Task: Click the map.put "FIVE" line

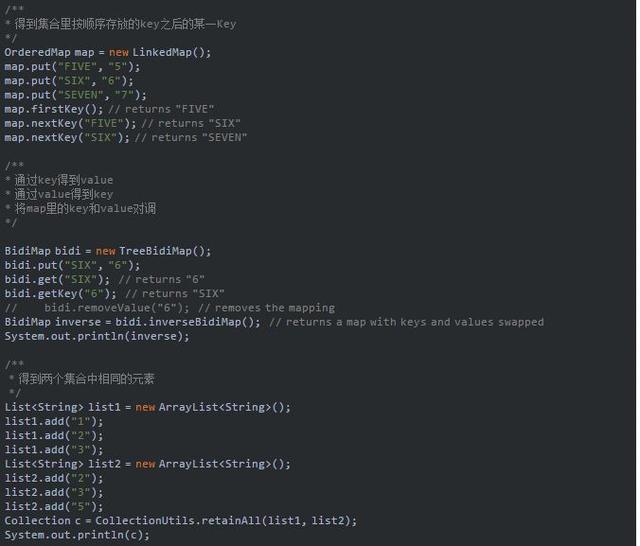Action: coord(66,66)
